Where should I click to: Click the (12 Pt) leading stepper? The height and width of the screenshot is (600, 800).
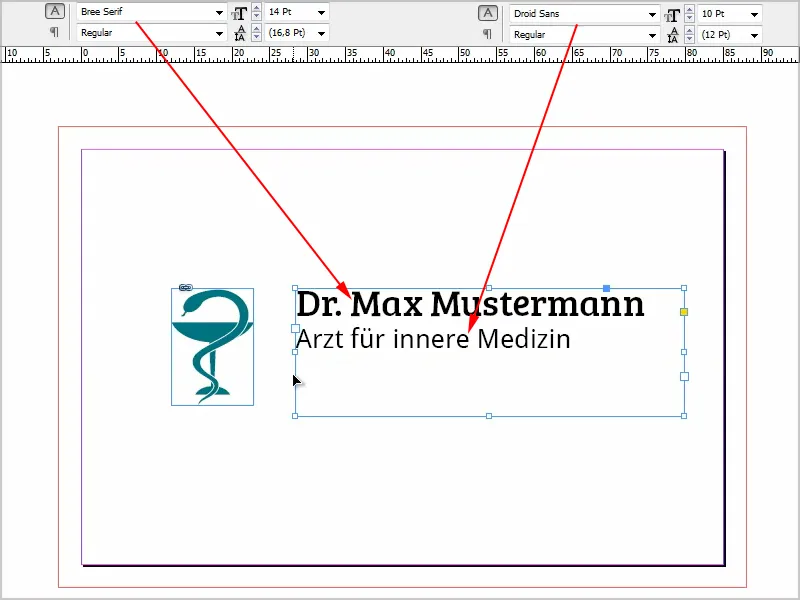click(689, 35)
